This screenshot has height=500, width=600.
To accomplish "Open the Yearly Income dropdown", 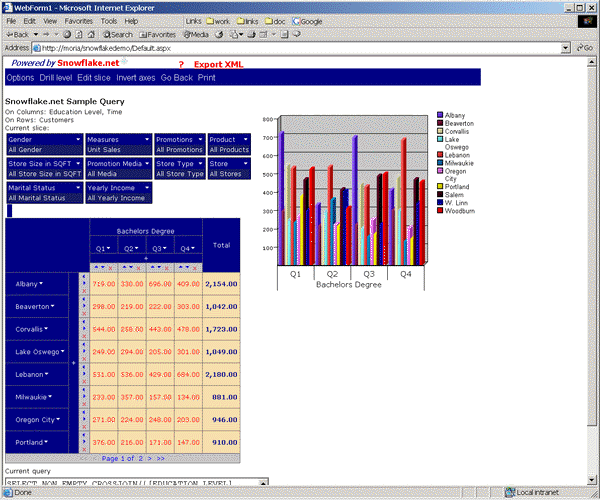I will click(x=147, y=187).
